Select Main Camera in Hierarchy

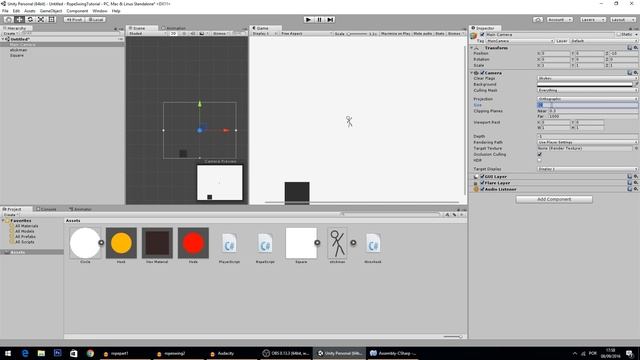62,44
